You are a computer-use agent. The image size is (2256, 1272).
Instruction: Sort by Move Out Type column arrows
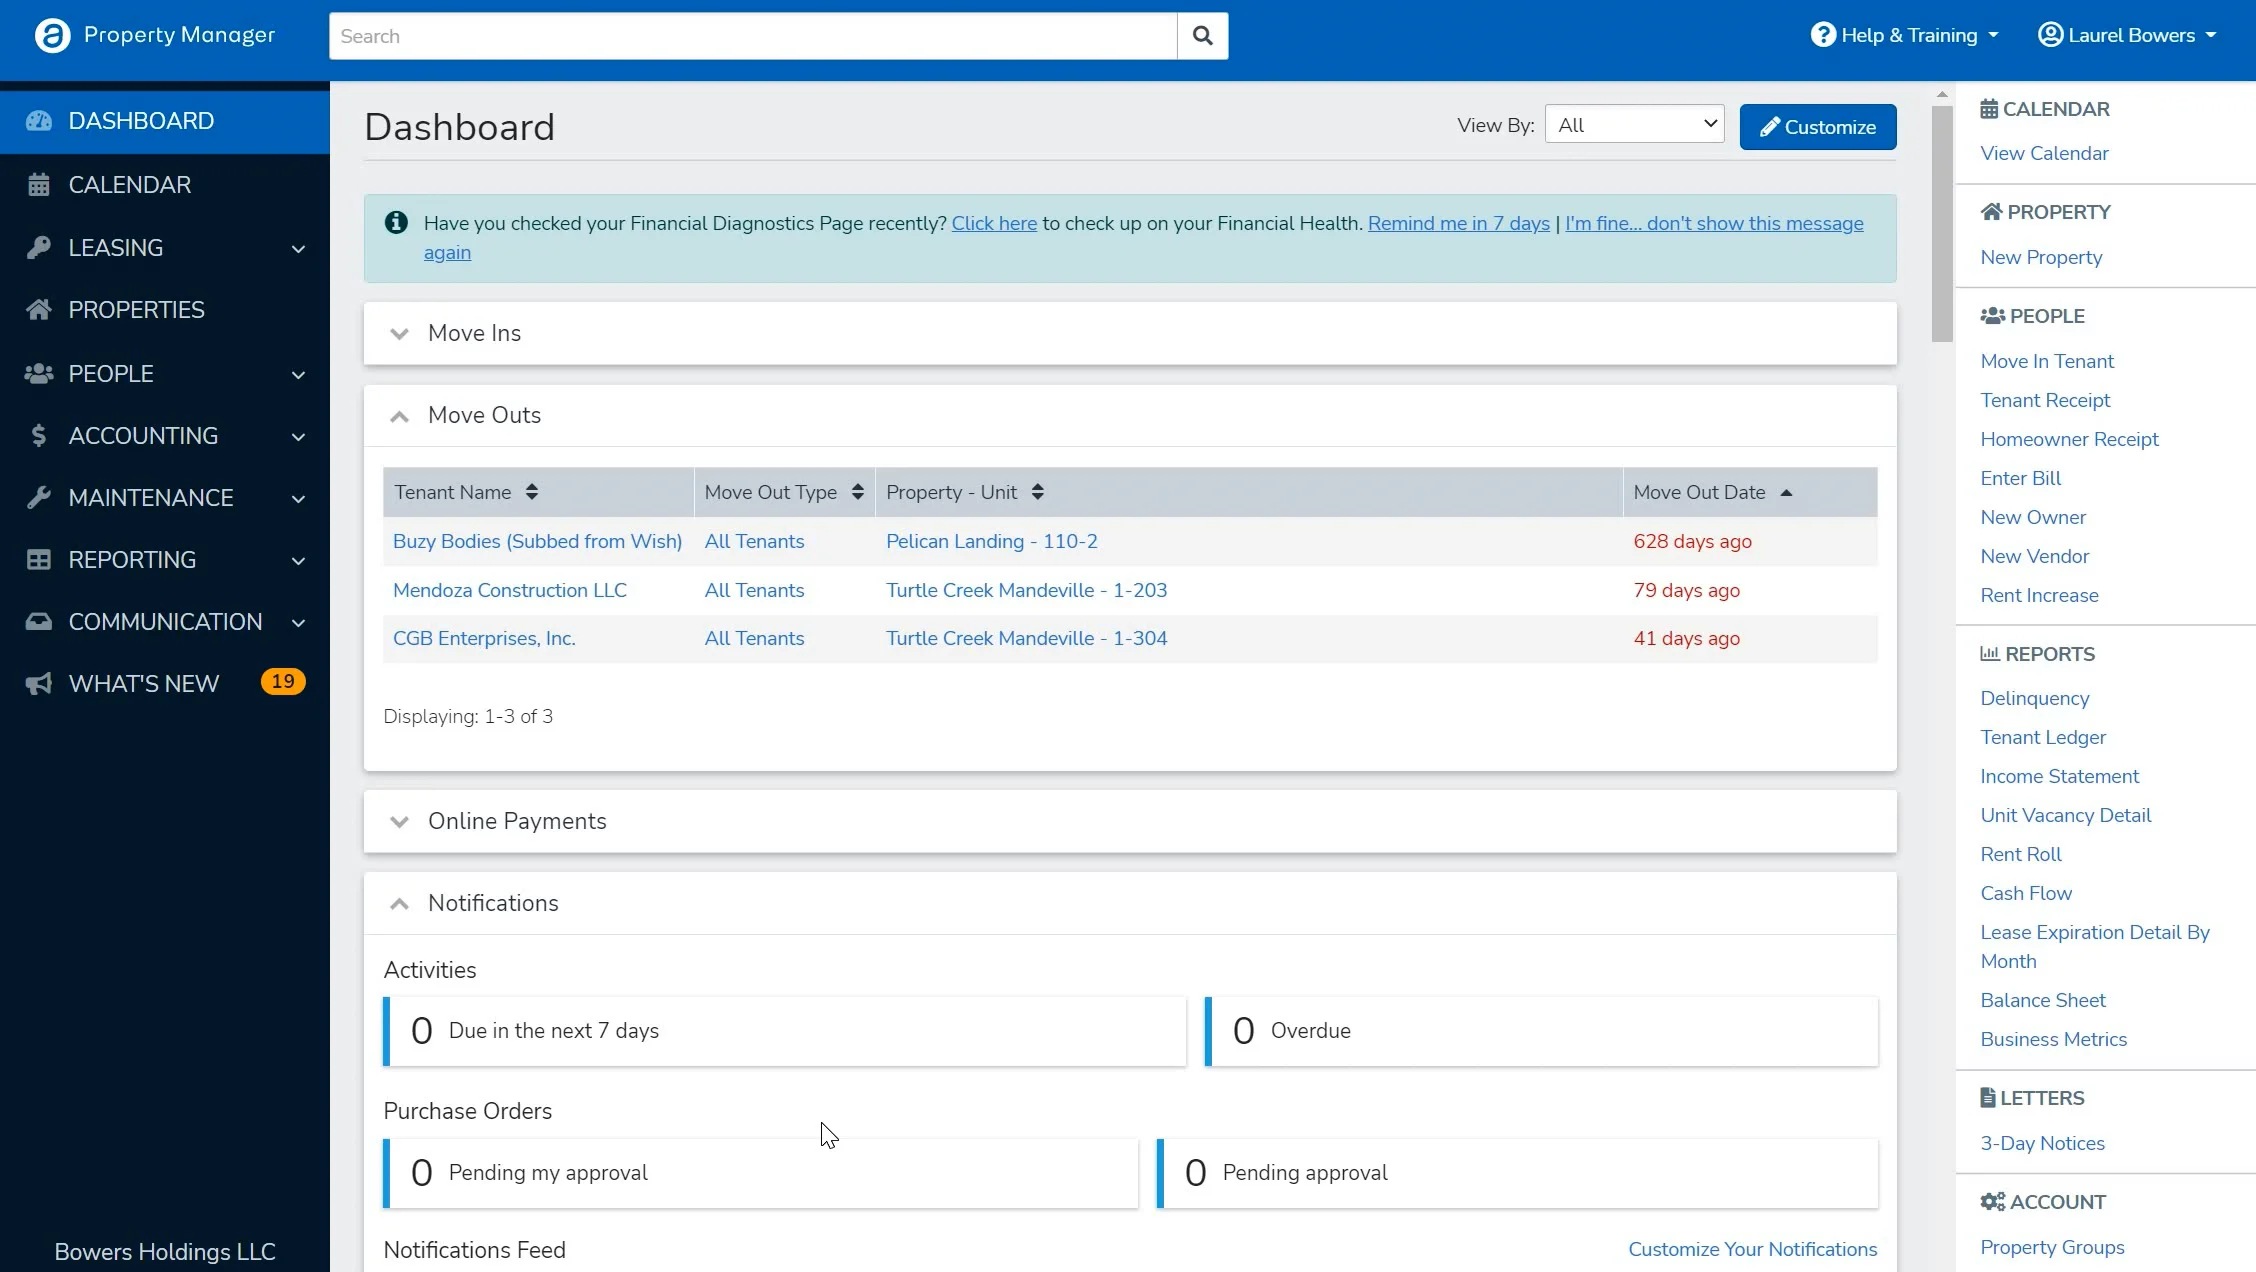[857, 492]
